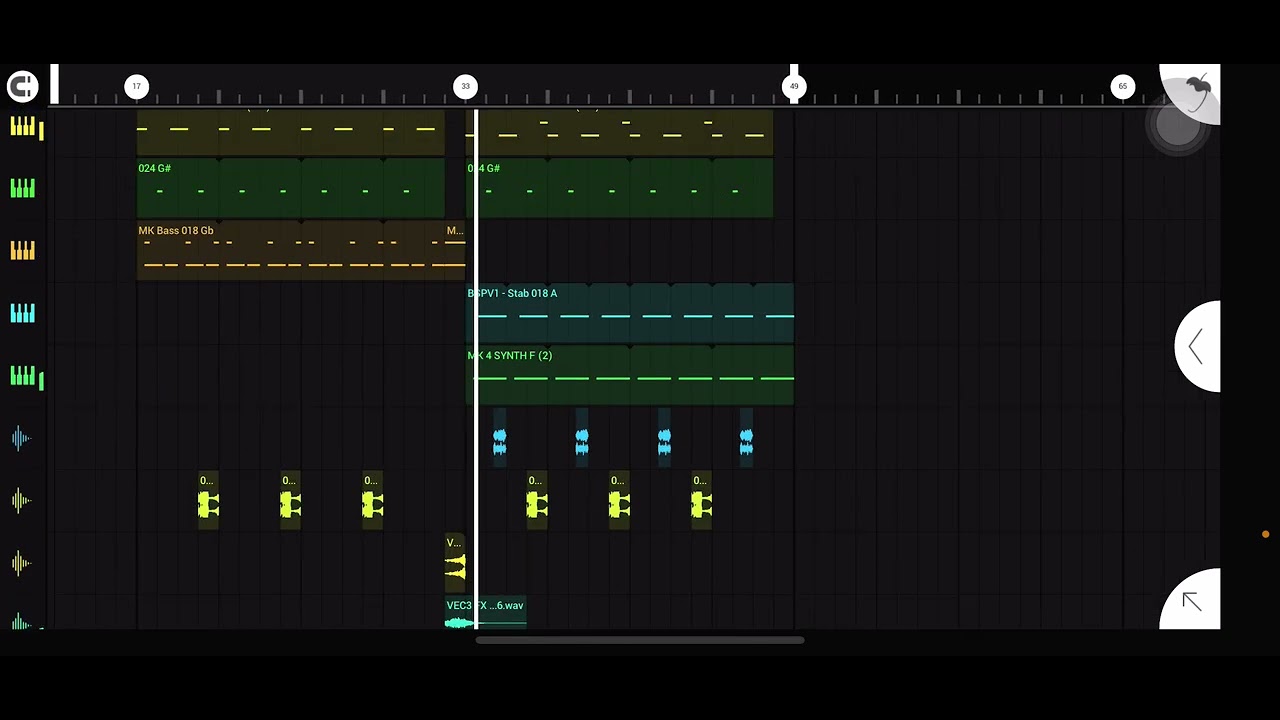Select the orange piano icon of the MK Bass track
The width and height of the screenshot is (1280, 720).
[23, 251]
